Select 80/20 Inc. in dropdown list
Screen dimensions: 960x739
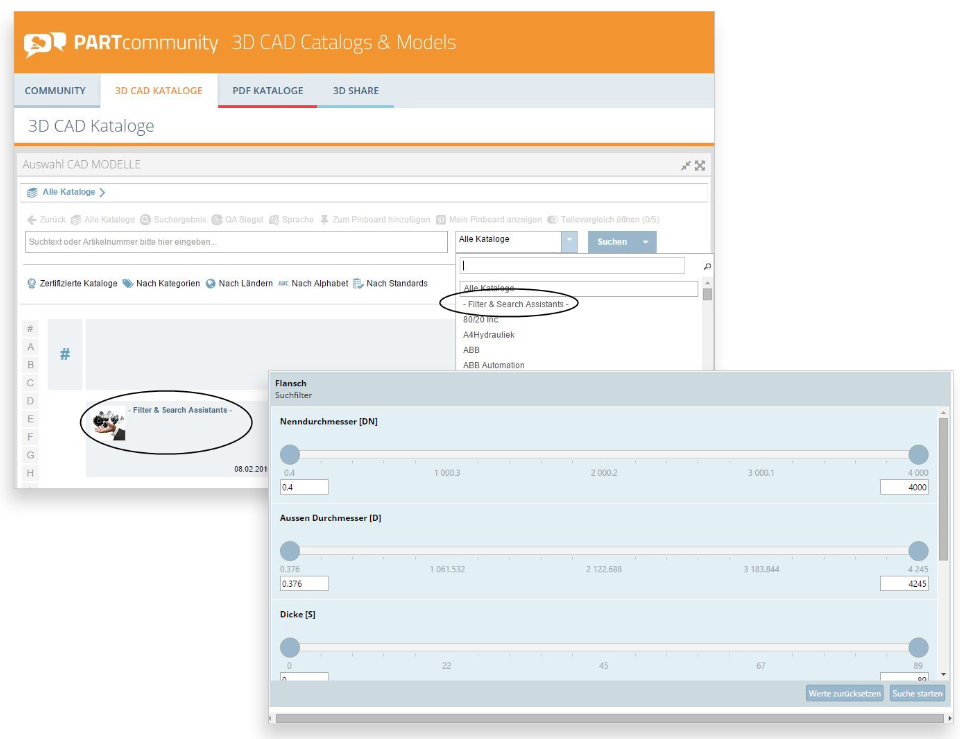point(481,320)
